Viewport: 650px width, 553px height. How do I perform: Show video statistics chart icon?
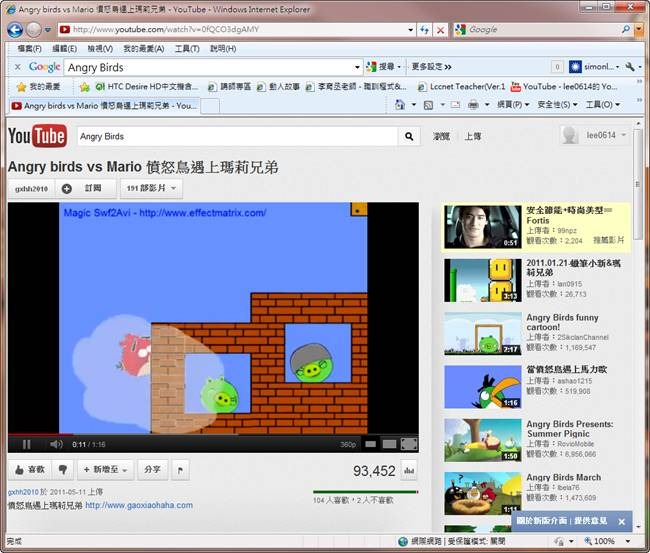point(409,471)
